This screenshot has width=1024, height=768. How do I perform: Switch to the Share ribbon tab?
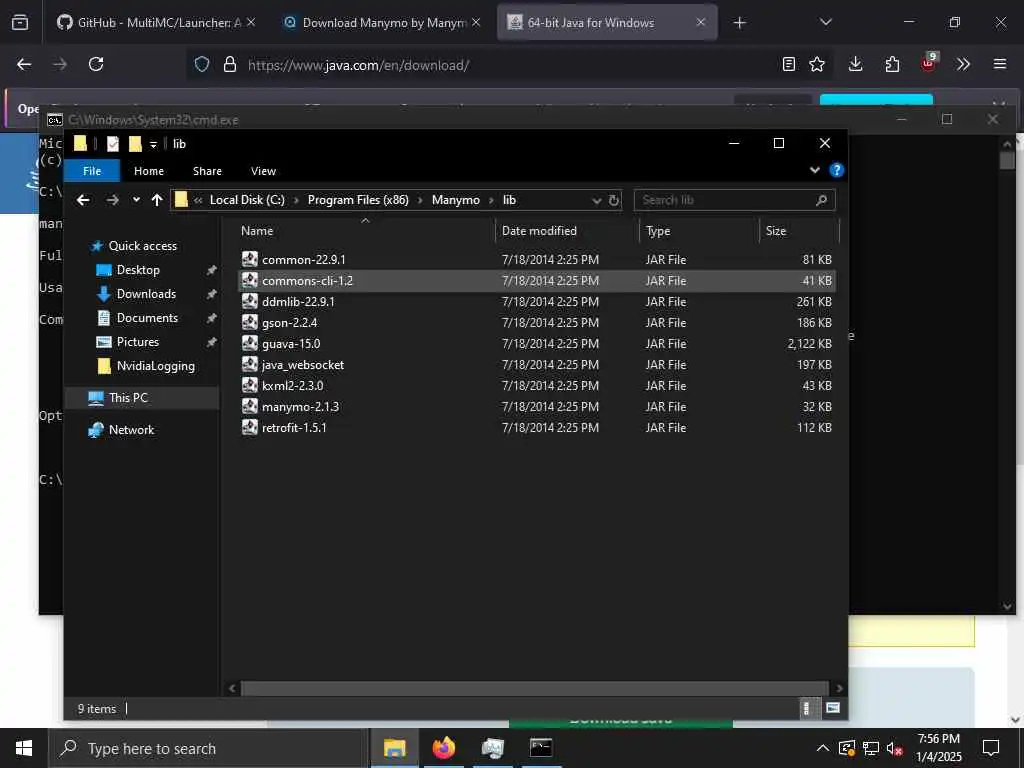click(x=207, y=171)
